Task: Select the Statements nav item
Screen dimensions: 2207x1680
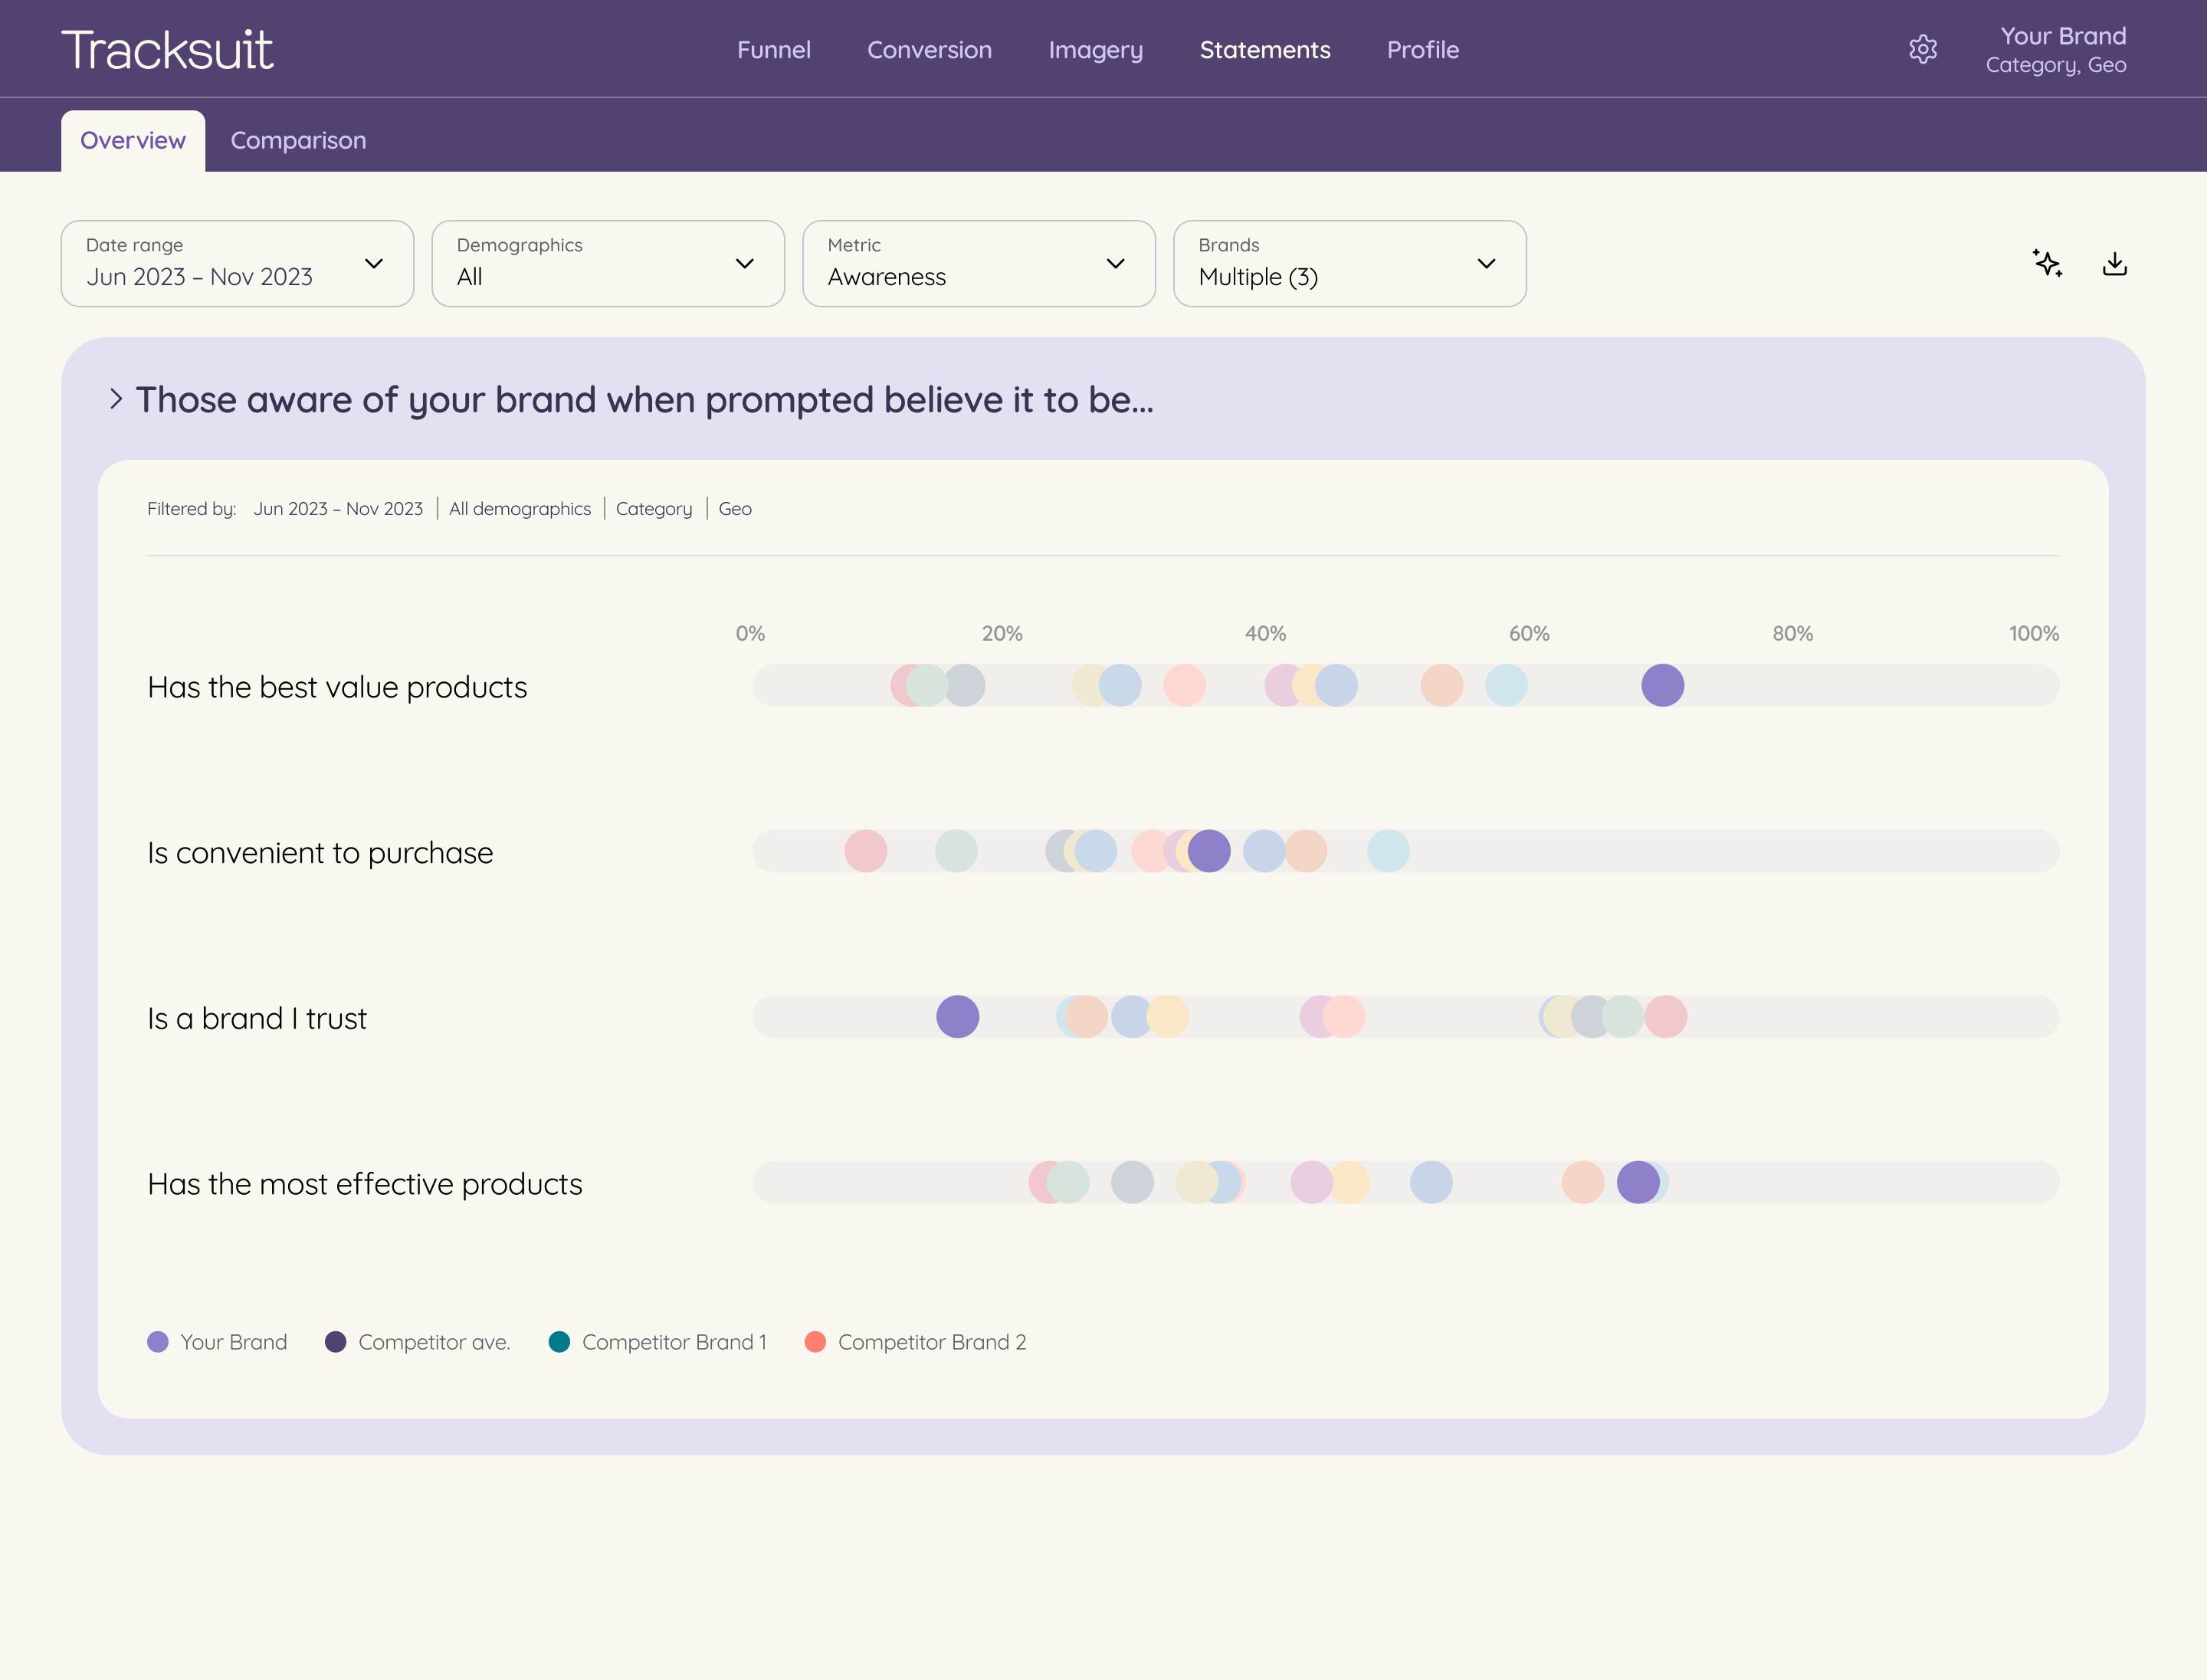Action: [1265, 50]
